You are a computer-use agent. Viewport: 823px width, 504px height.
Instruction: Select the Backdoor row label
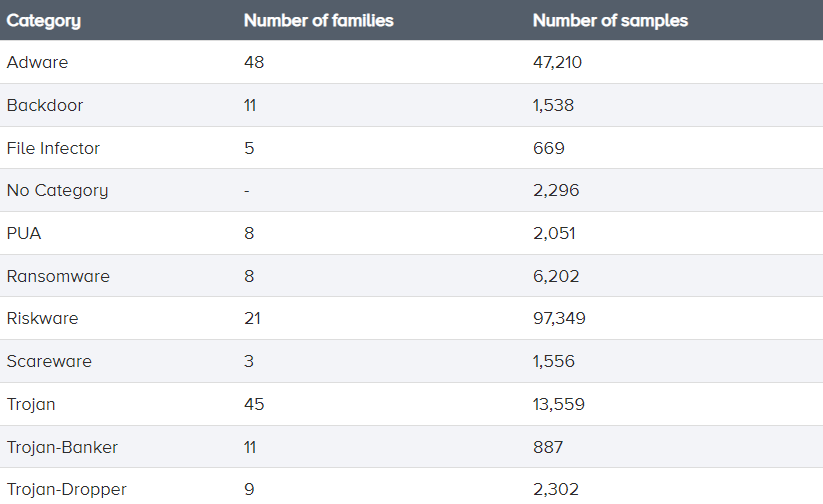point(44,105)
